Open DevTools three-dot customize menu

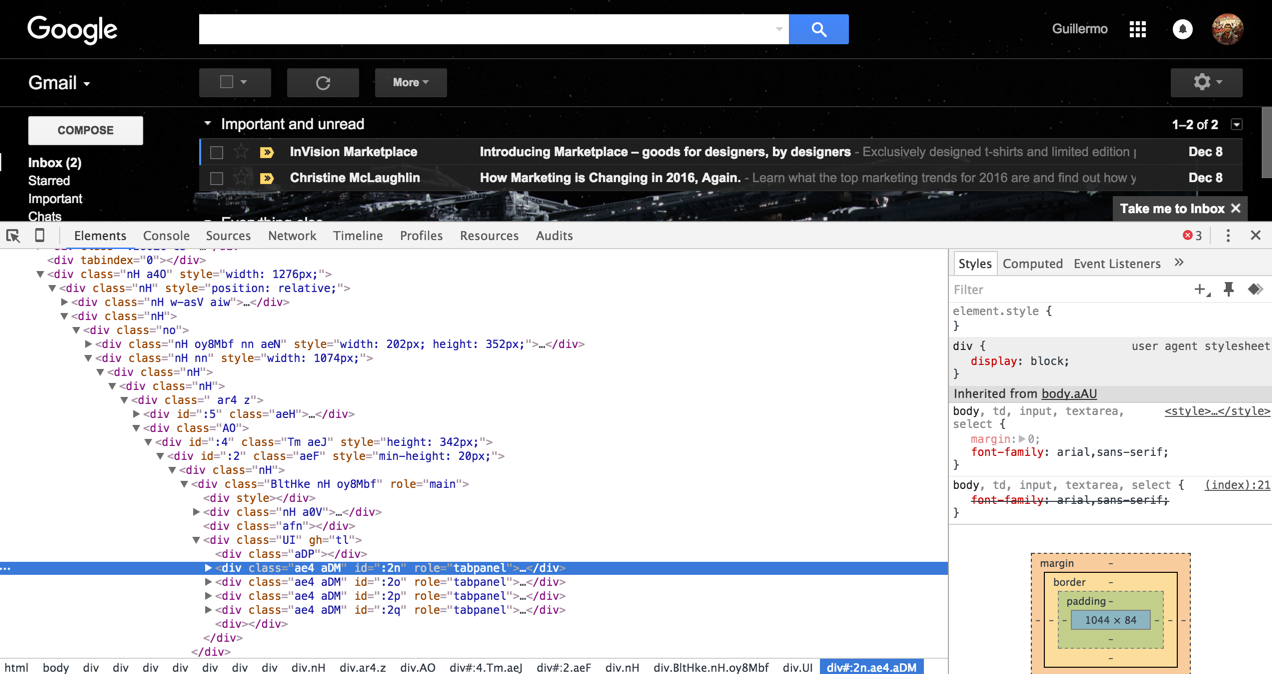pyautogui.click(x=1228, y=236)
